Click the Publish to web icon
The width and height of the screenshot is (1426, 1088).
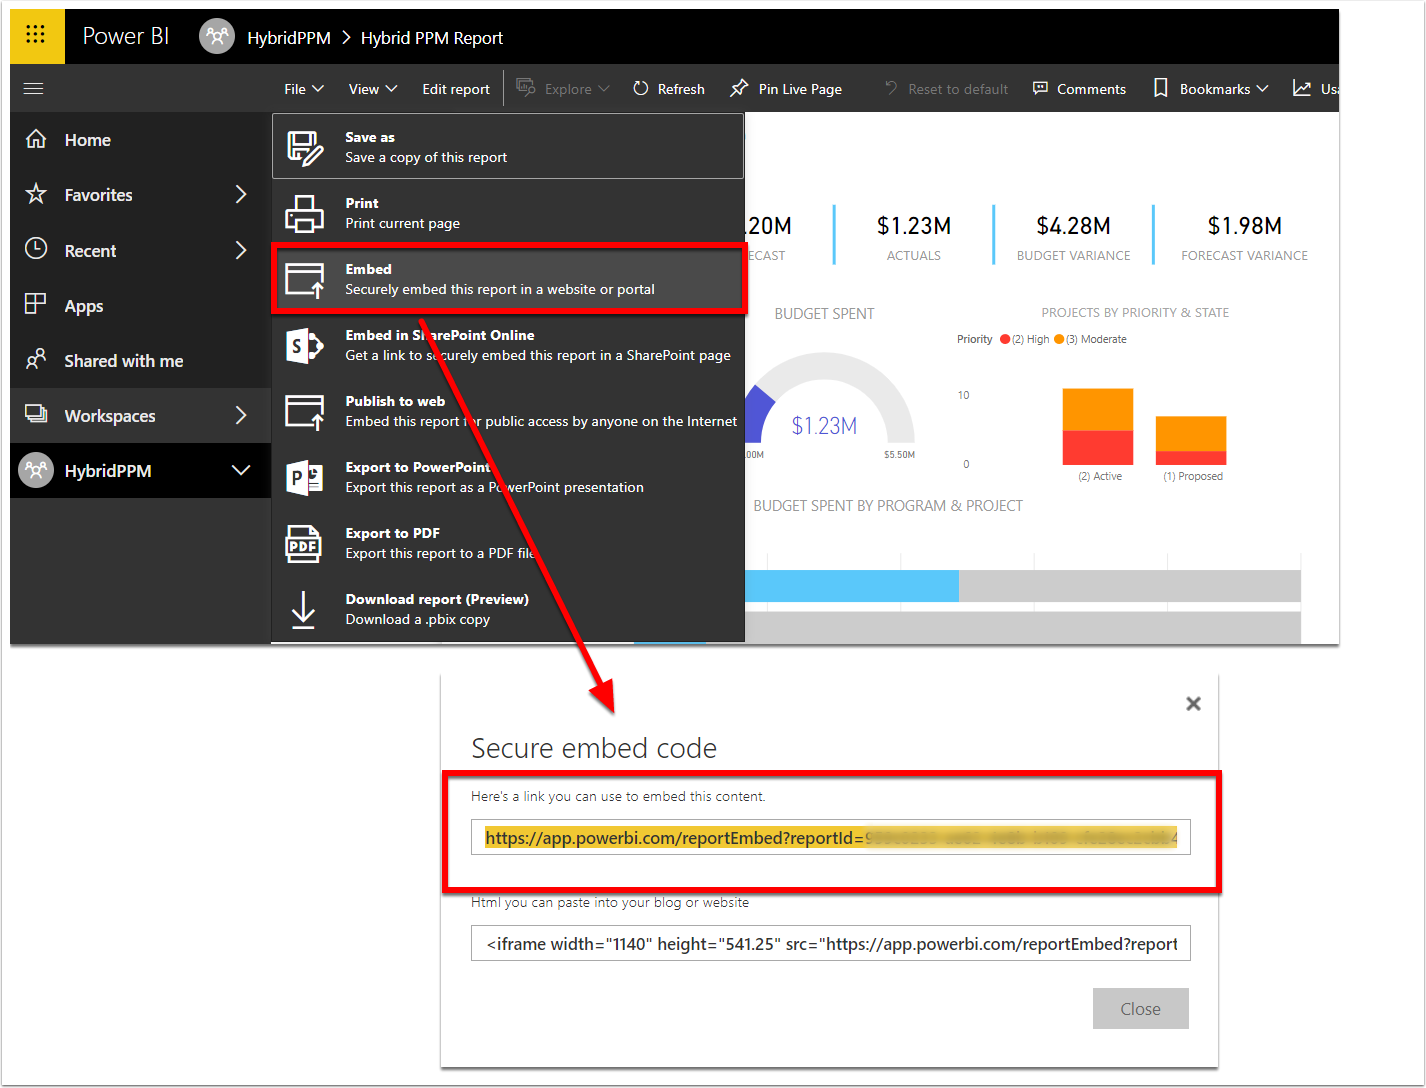tap(304, 412)
